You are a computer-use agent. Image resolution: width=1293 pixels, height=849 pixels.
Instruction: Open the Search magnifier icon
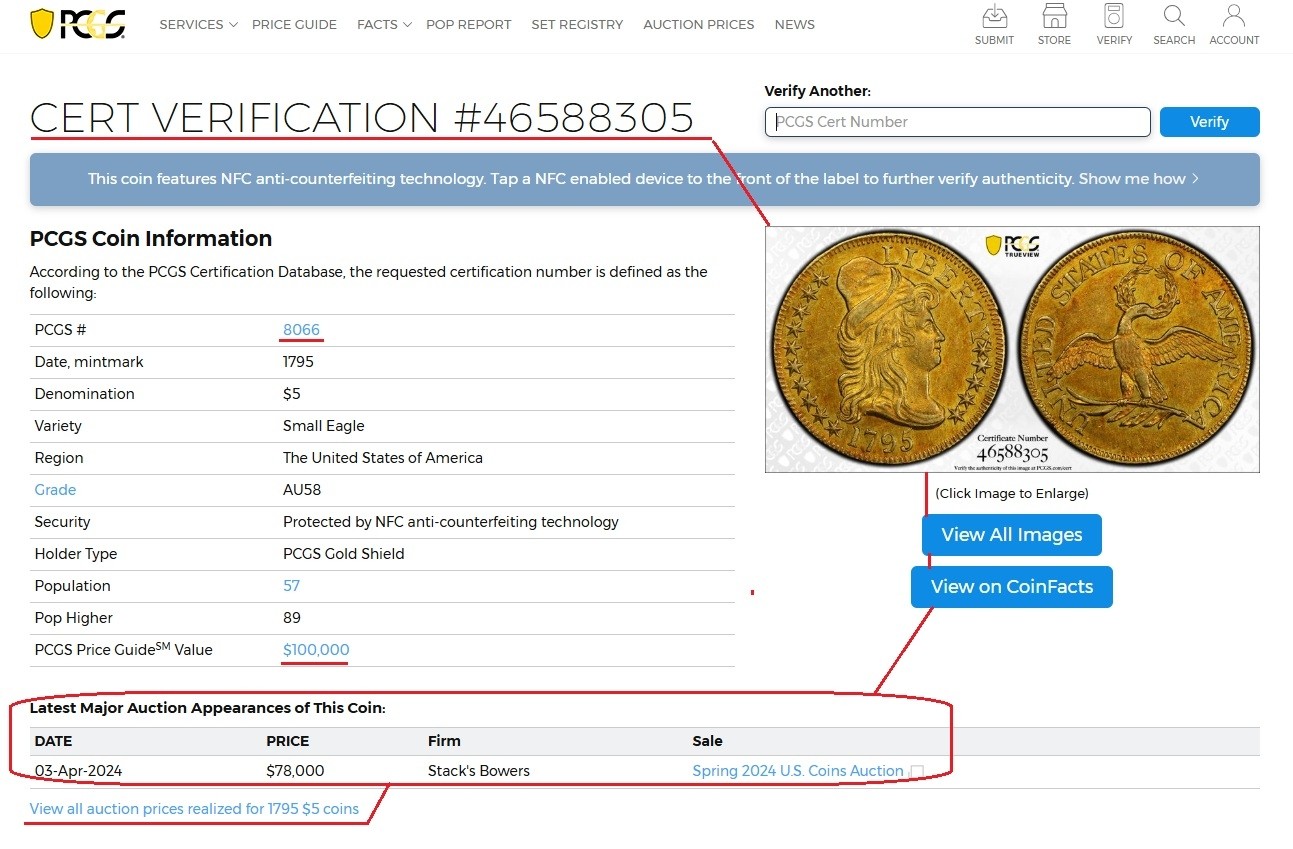point(1174,24)
